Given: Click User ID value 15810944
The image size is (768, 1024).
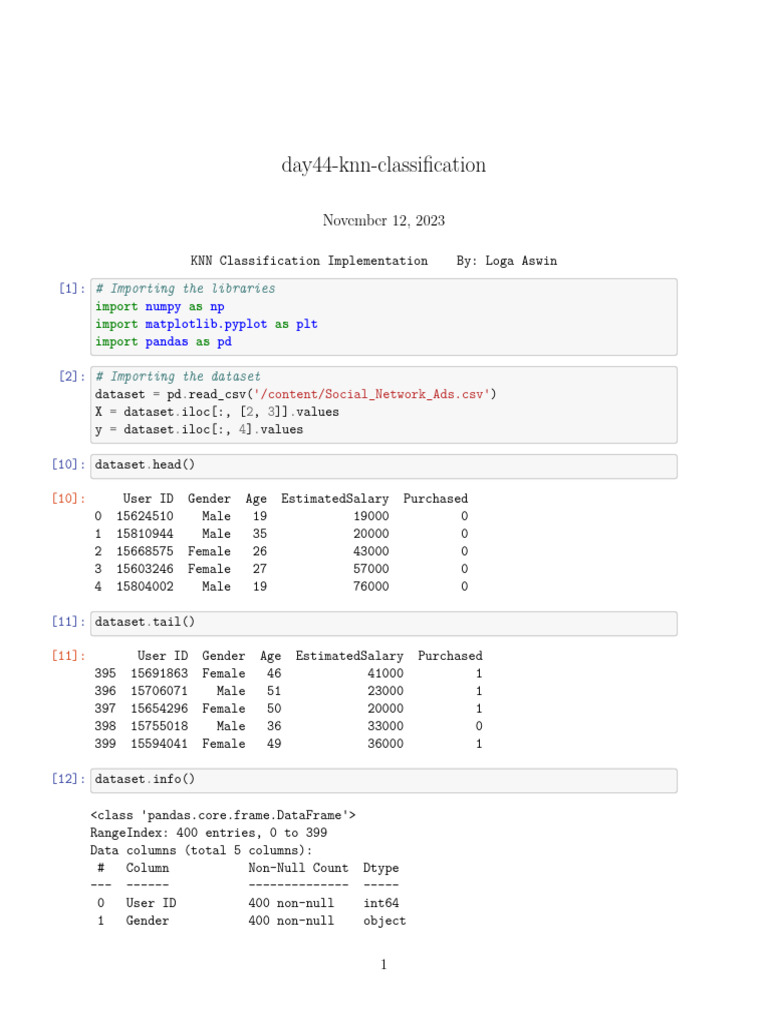Looking at the screenshot, I should point(145,534).
